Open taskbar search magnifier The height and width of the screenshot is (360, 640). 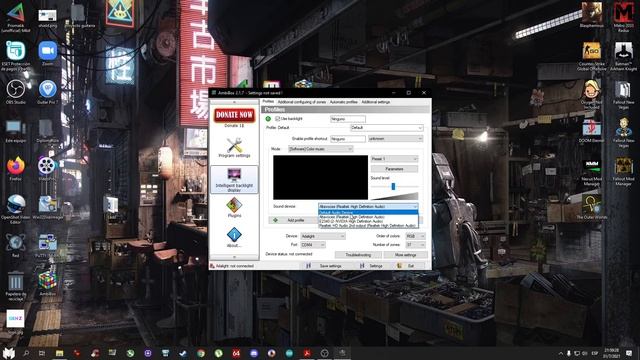pos(26,353)
